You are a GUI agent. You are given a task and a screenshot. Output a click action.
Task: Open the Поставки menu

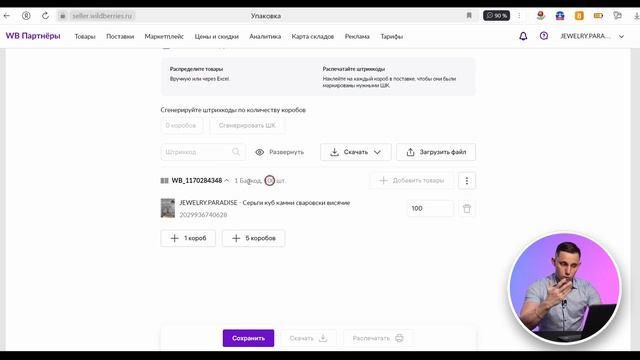[120, 36]
